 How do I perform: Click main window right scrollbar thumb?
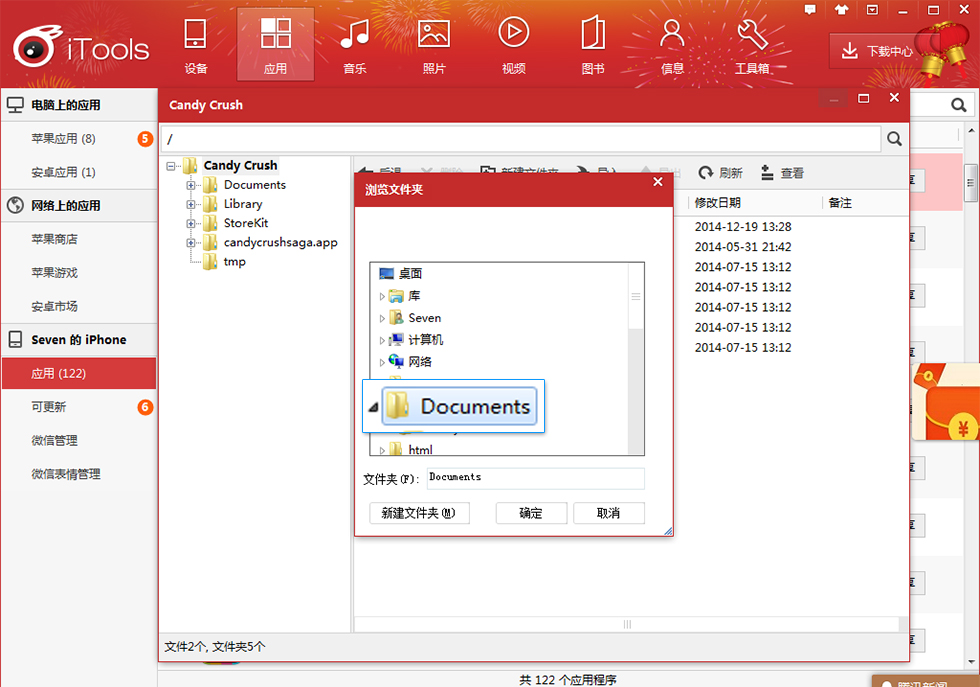click(x=970, y=183)
